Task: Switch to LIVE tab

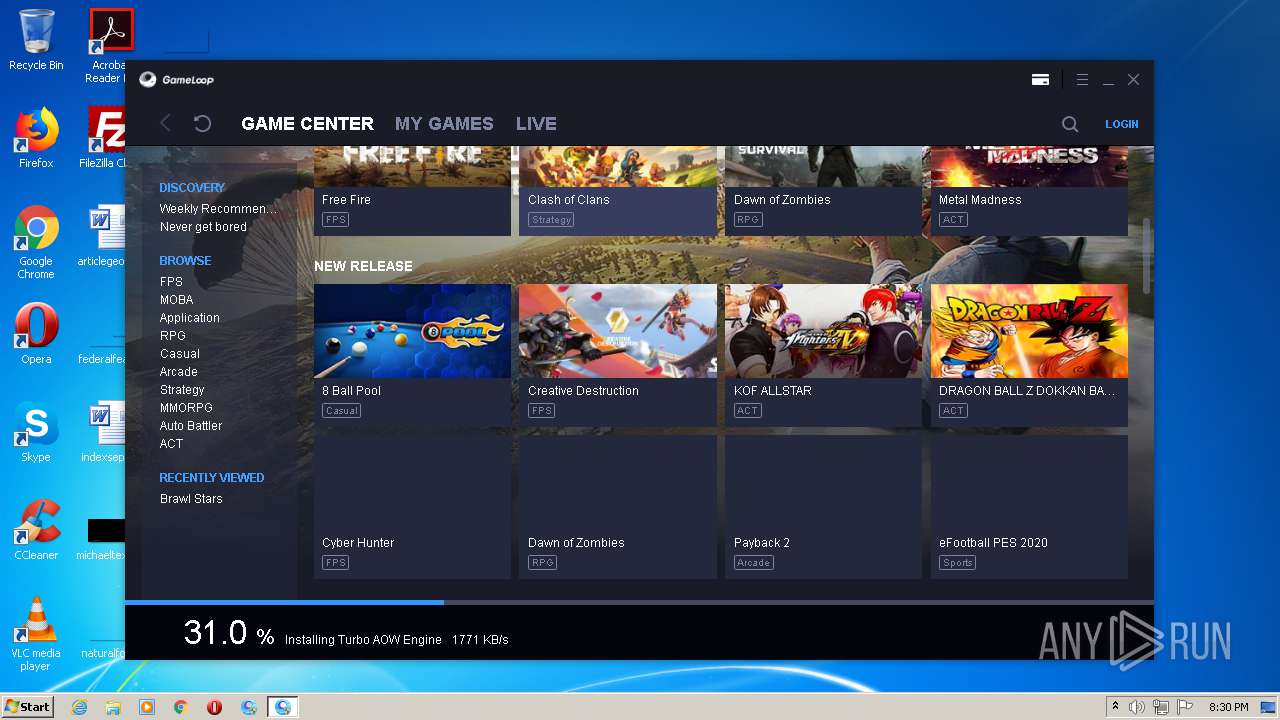Action: pyautogui.click(x=536, y=124)
